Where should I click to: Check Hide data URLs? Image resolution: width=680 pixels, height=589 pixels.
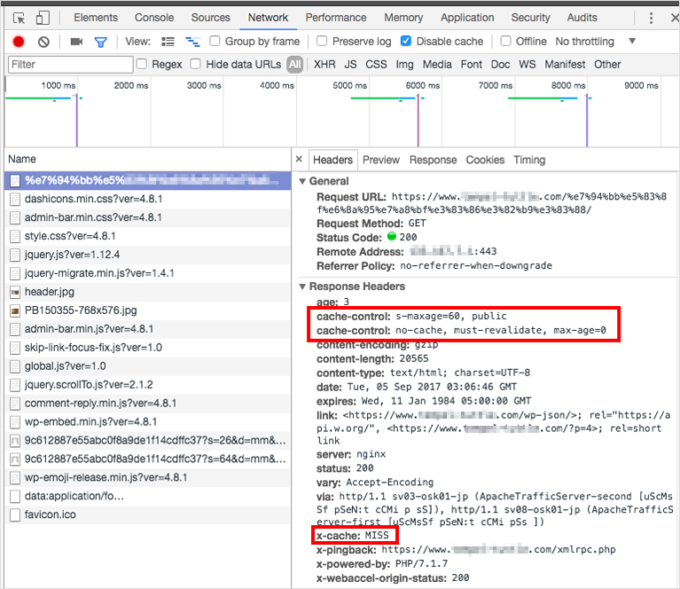(x=196, y=64)
